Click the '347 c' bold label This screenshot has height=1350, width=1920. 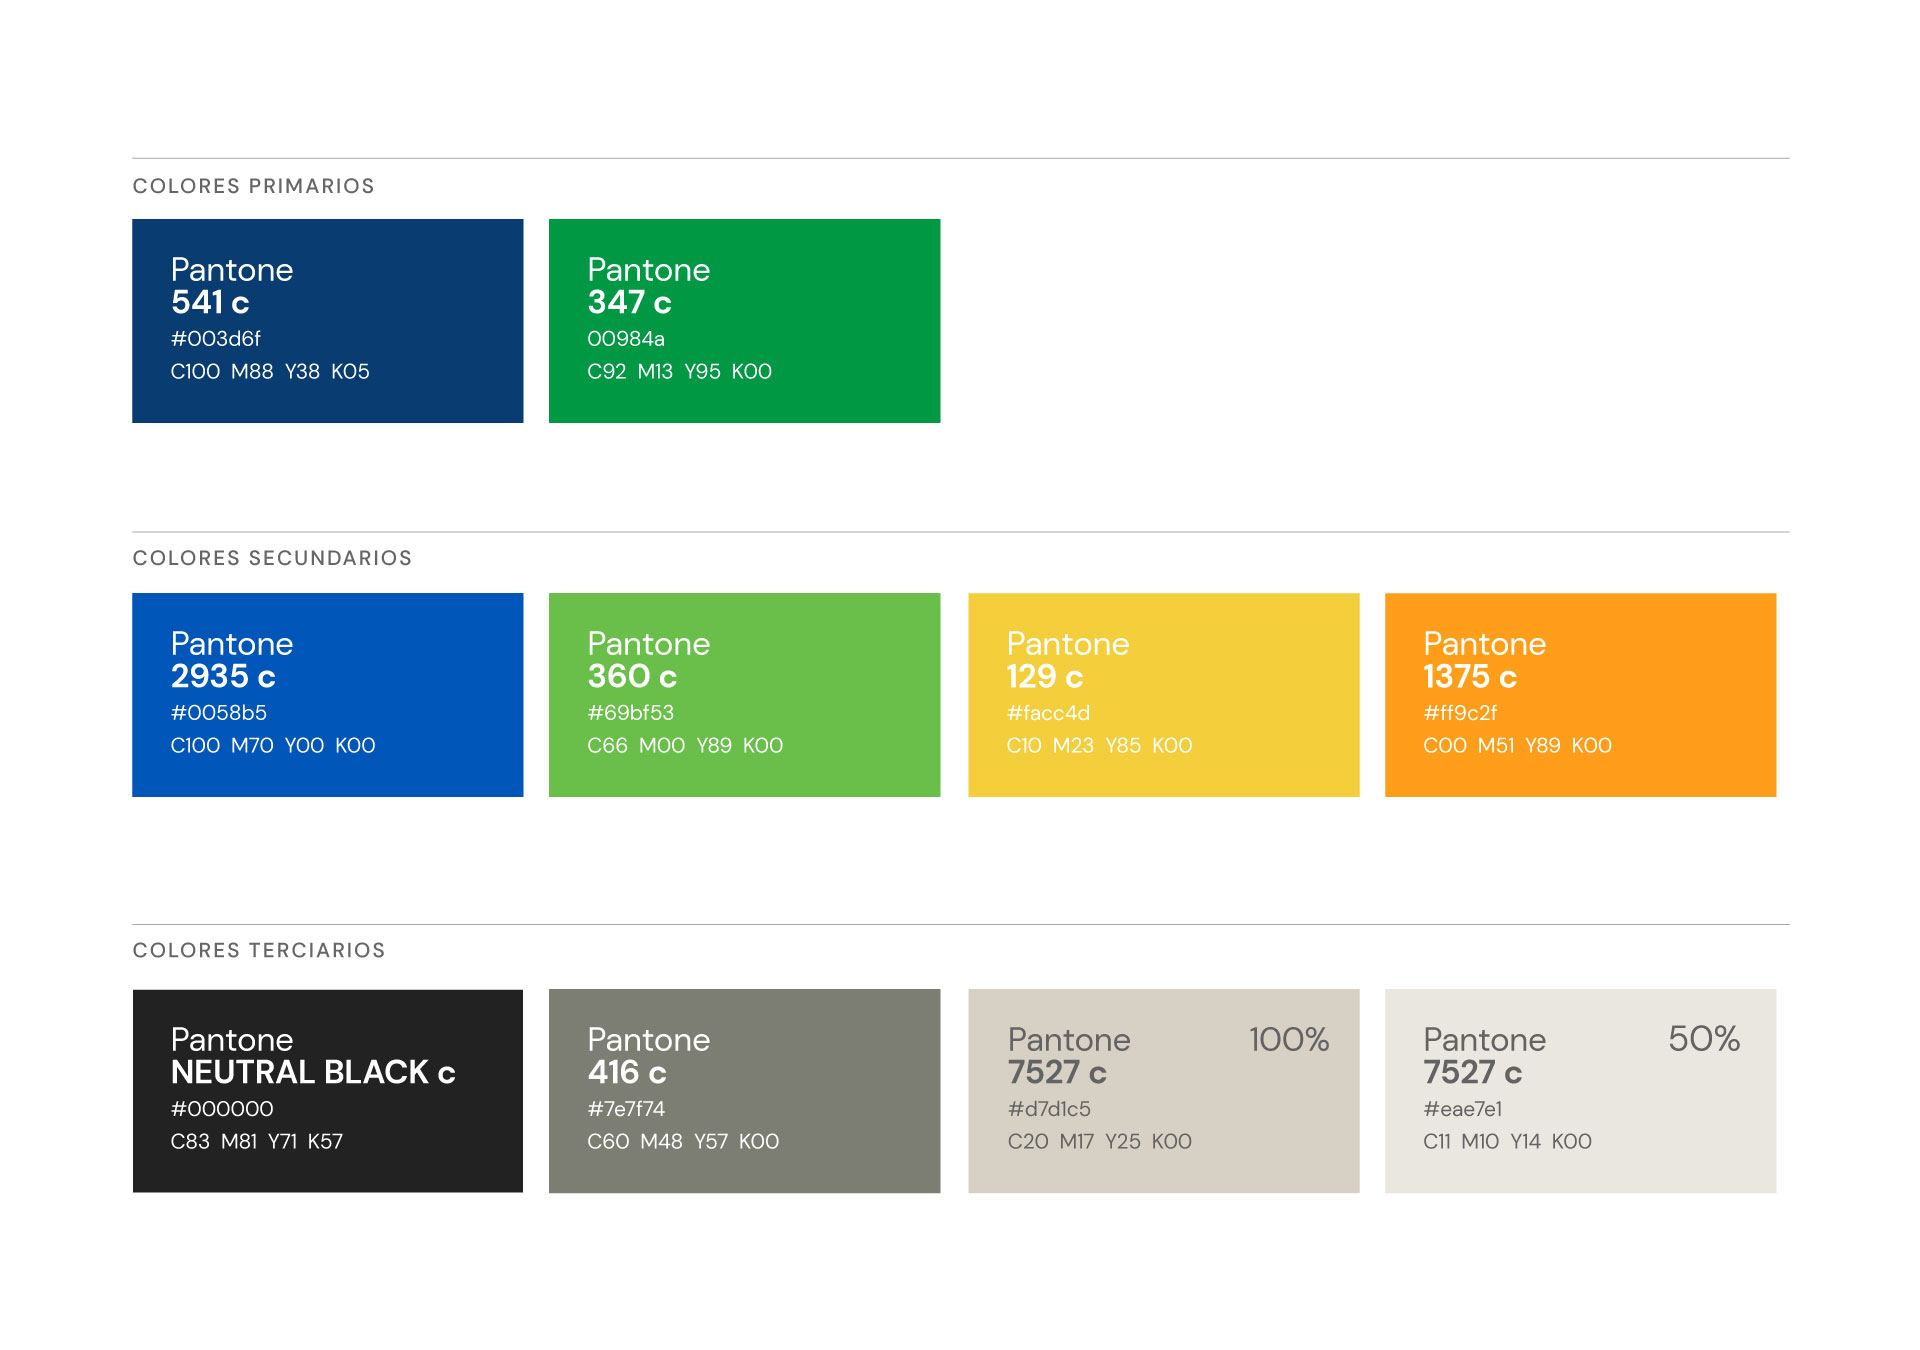(629, 302)
